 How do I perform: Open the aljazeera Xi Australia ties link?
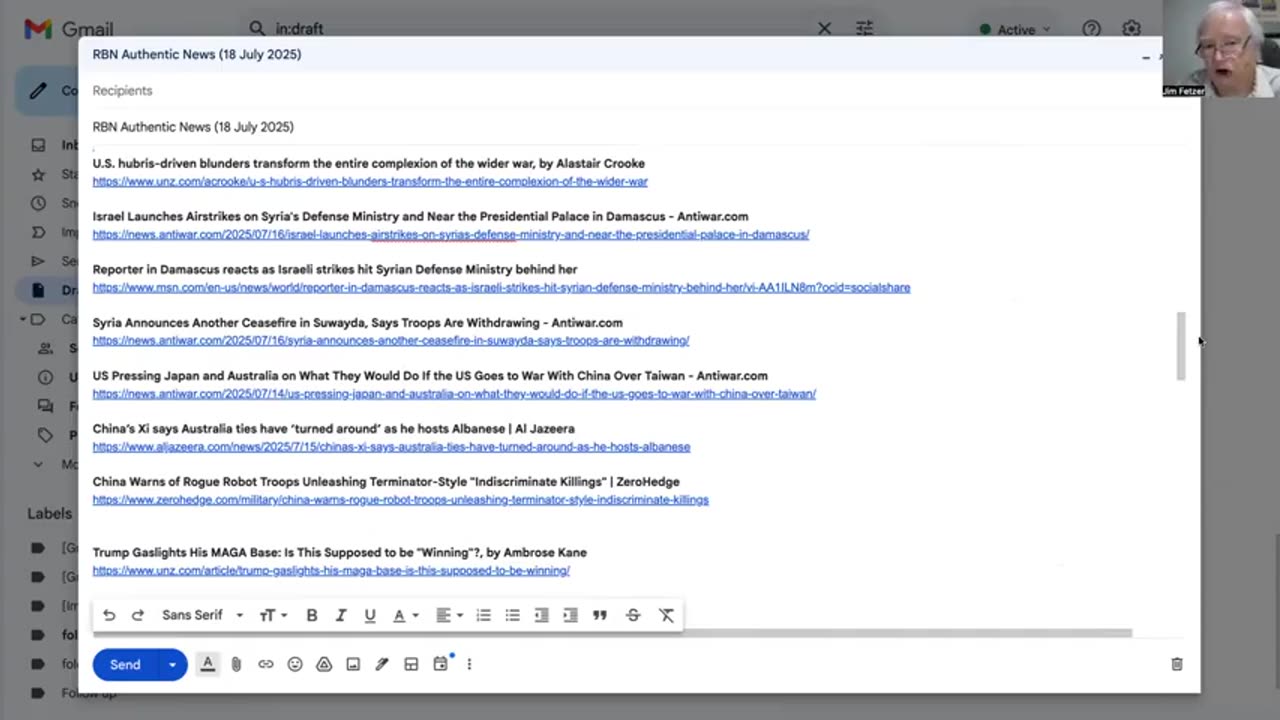click(391, 447)
